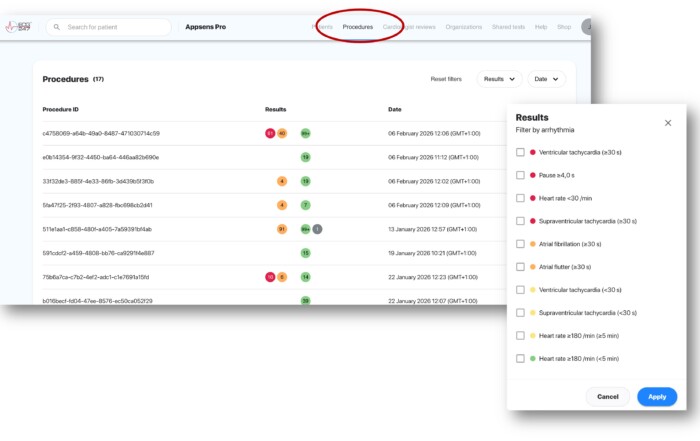Close the Results filter panel
This screenshot has height=441, width=700.
[668, 123]
